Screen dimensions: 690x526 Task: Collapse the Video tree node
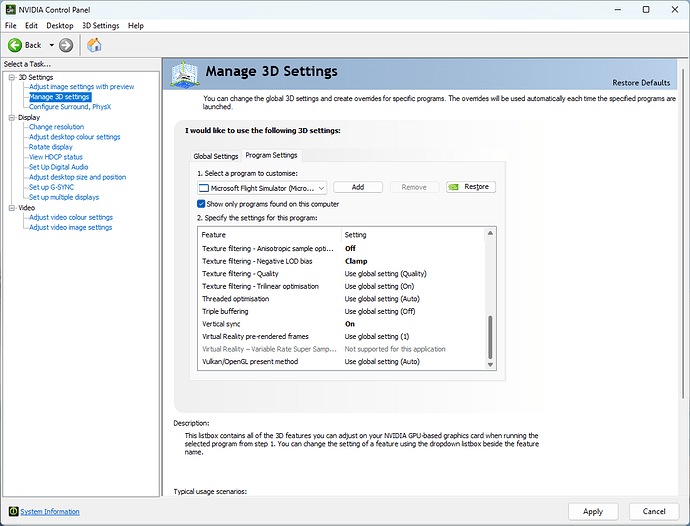click(9, 207)
